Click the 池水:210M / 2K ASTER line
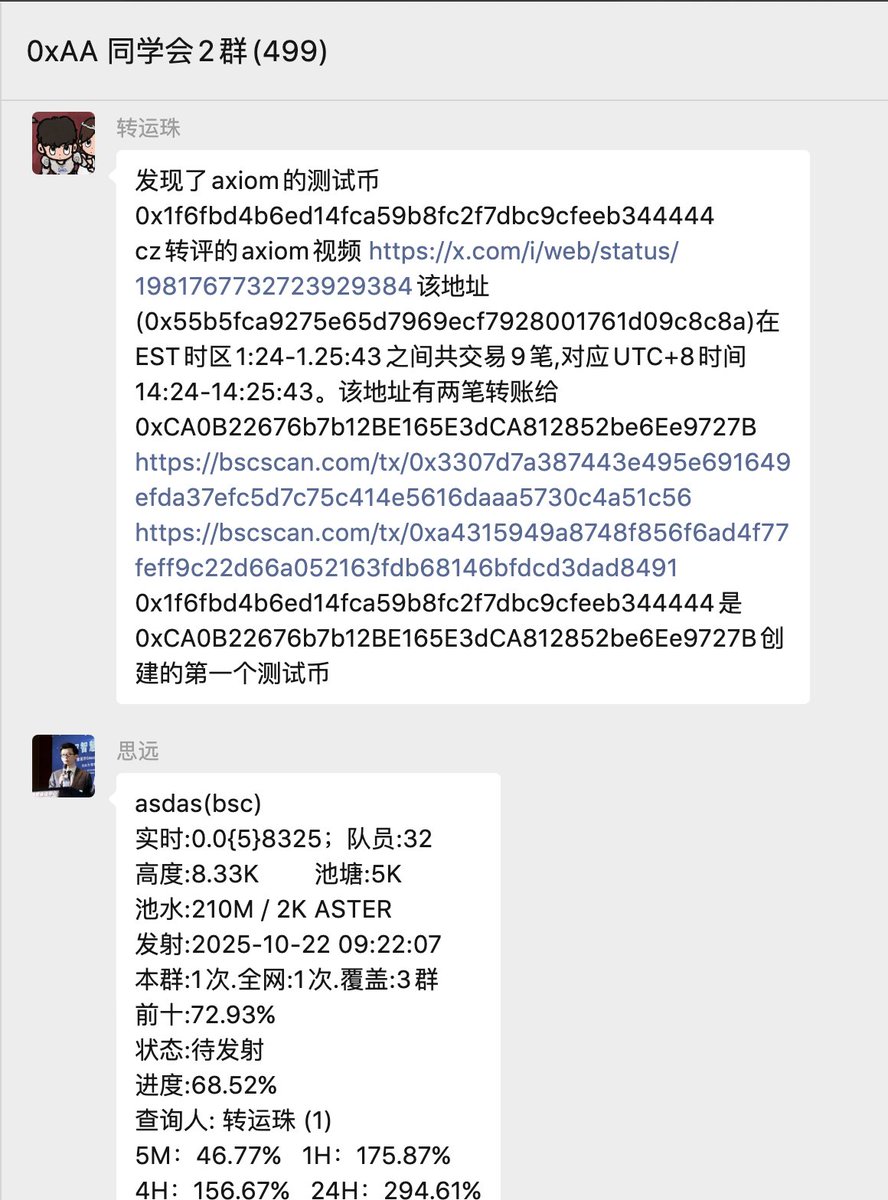Viewport: 888px width, 1200px height. (264, 909)
